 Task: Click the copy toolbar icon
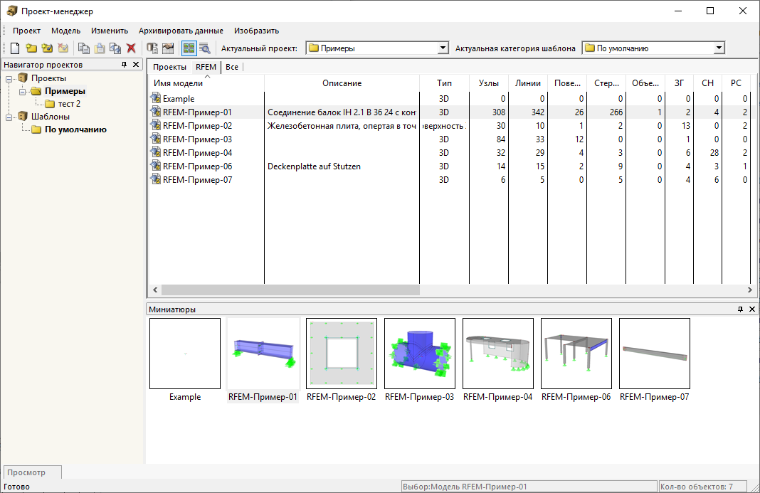point(84,48)
